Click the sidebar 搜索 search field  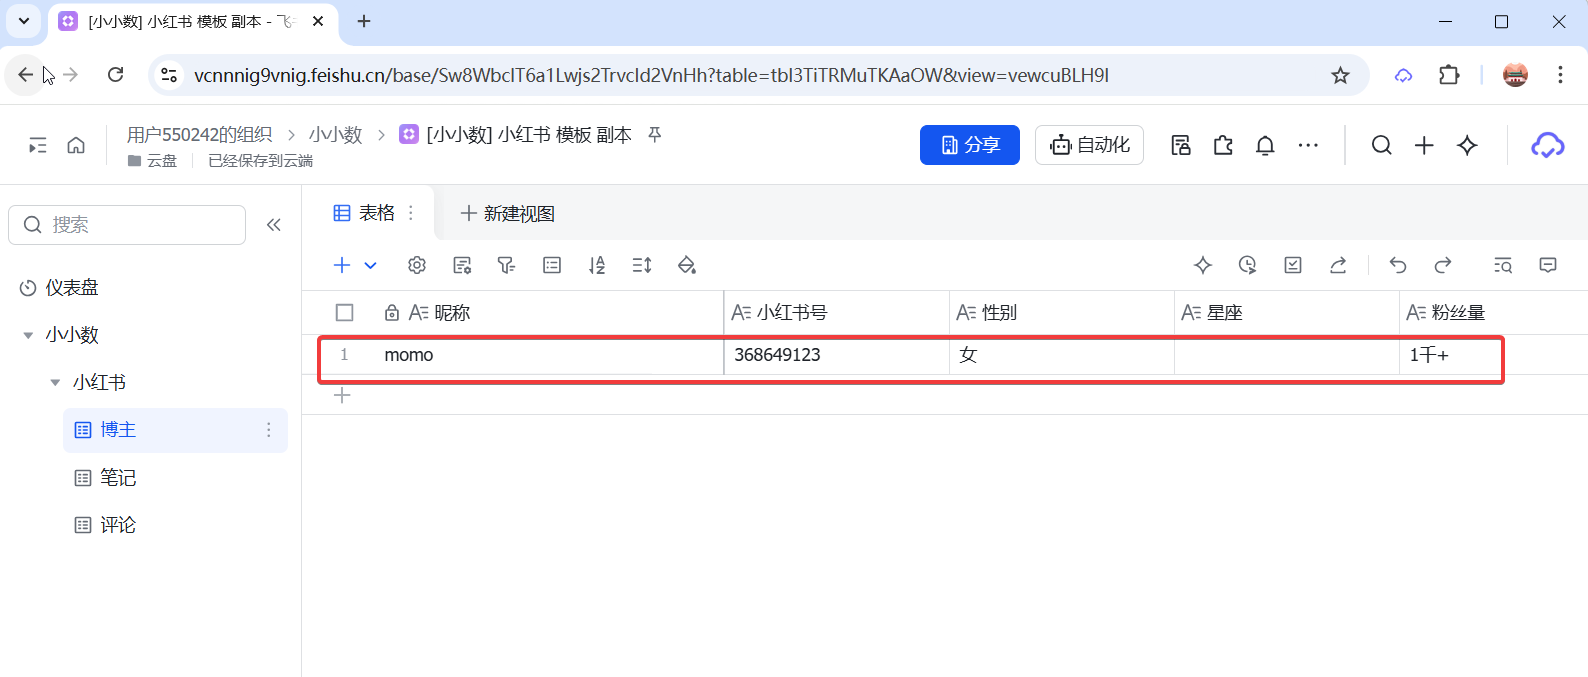(x=127, y=225)
